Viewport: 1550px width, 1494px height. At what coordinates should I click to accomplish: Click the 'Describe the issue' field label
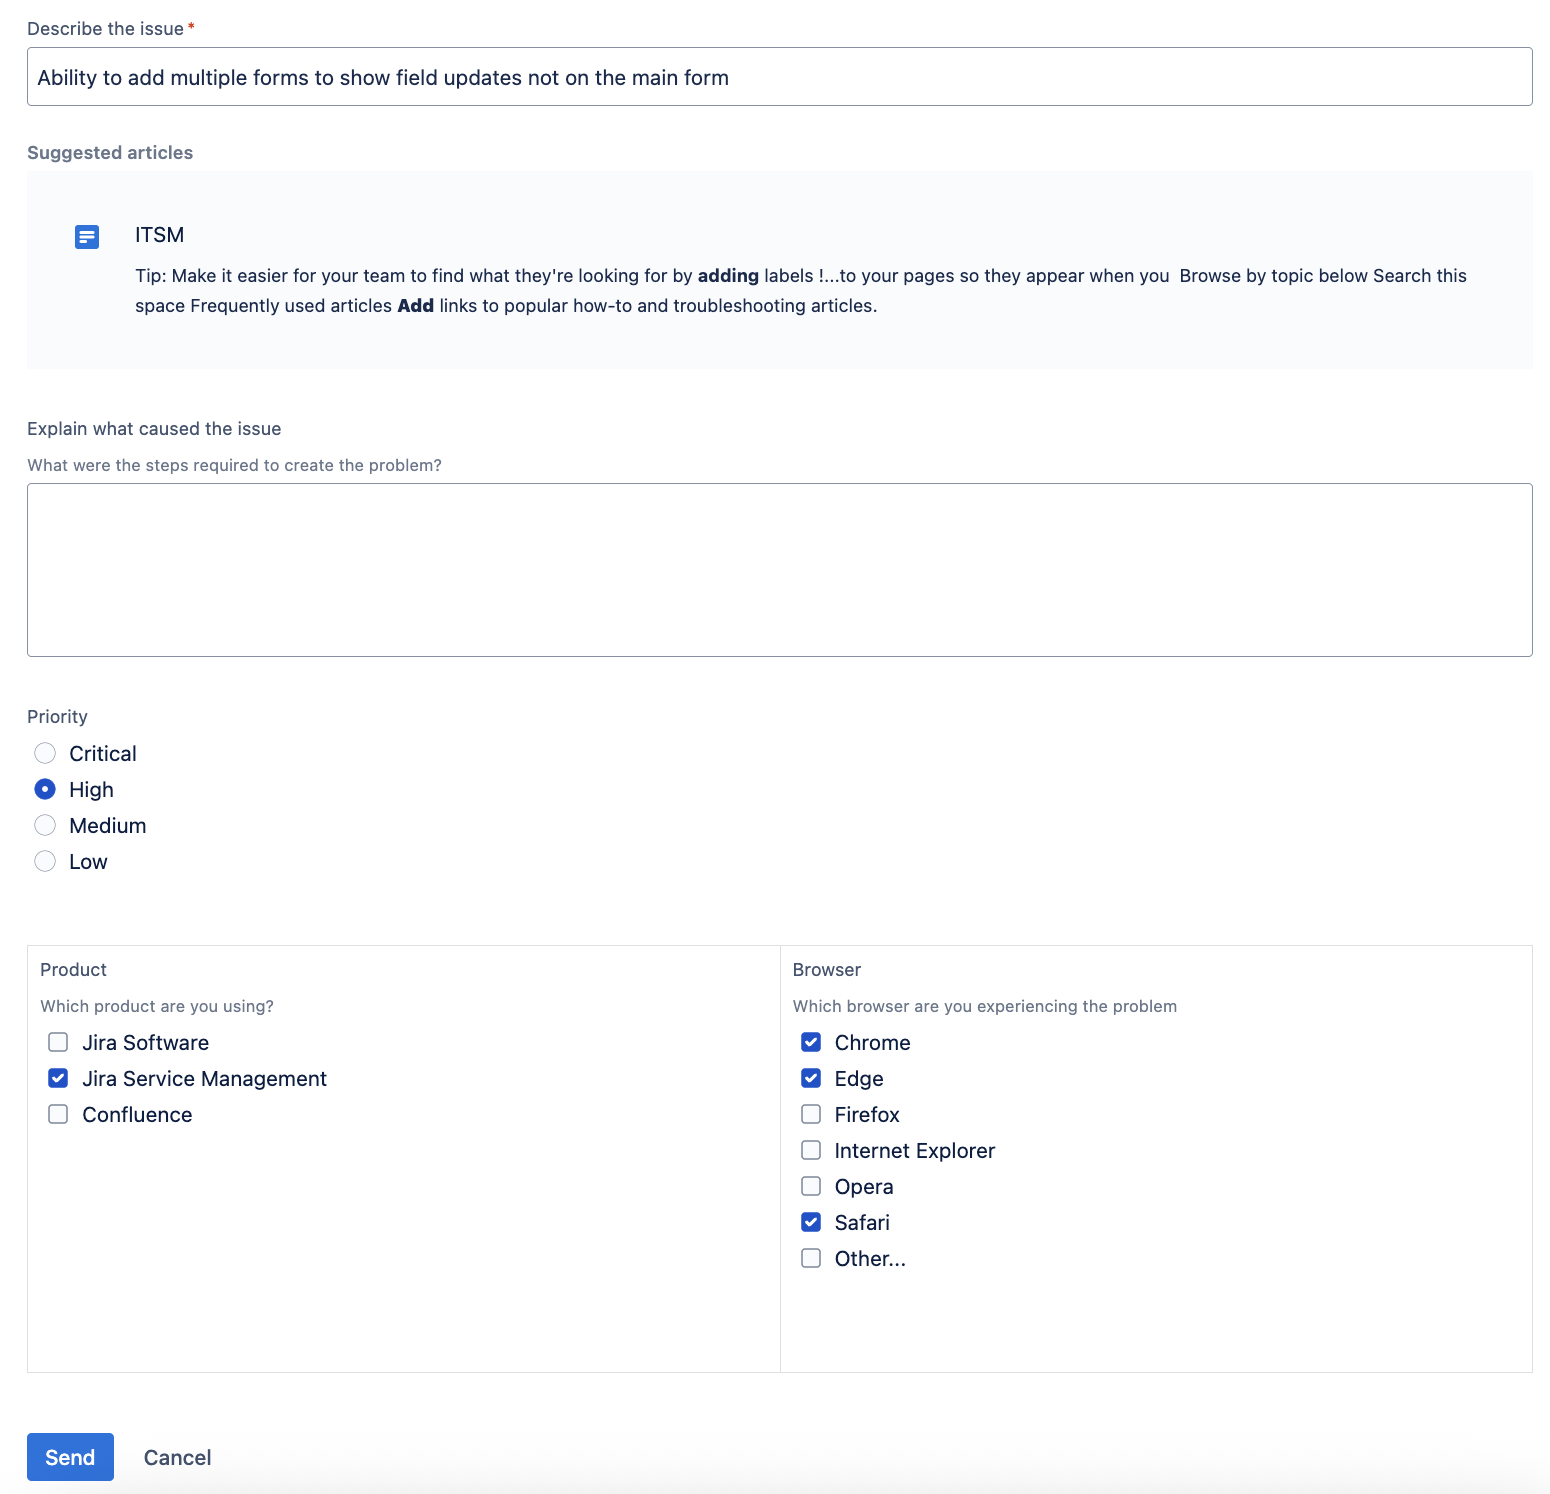coord(105,29)
